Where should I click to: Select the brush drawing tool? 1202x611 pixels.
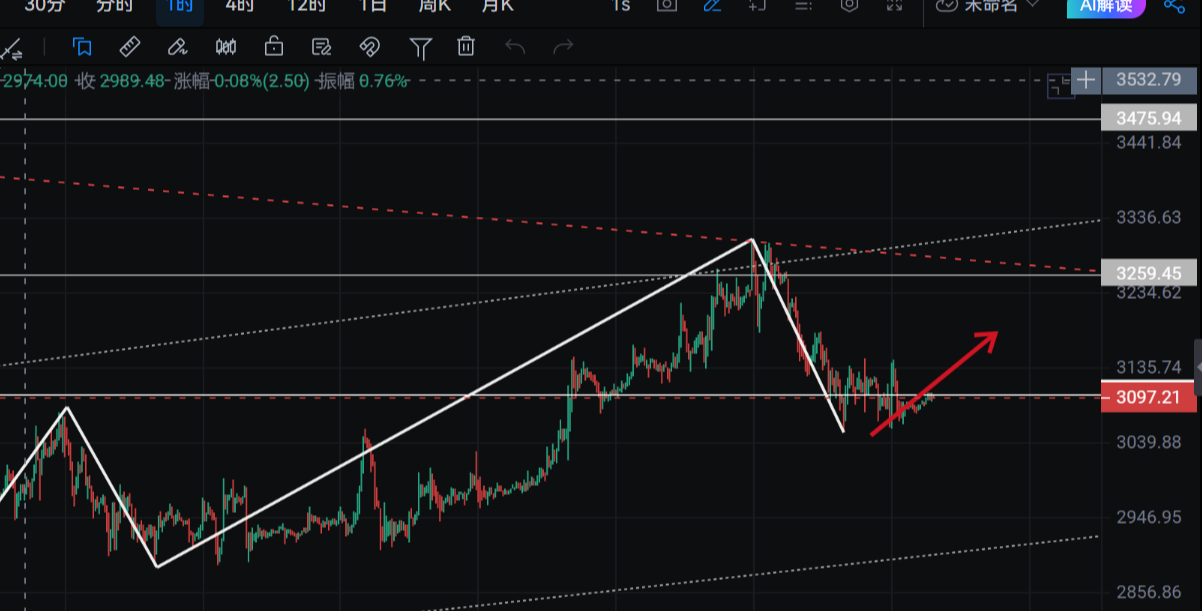pos(178,46)
